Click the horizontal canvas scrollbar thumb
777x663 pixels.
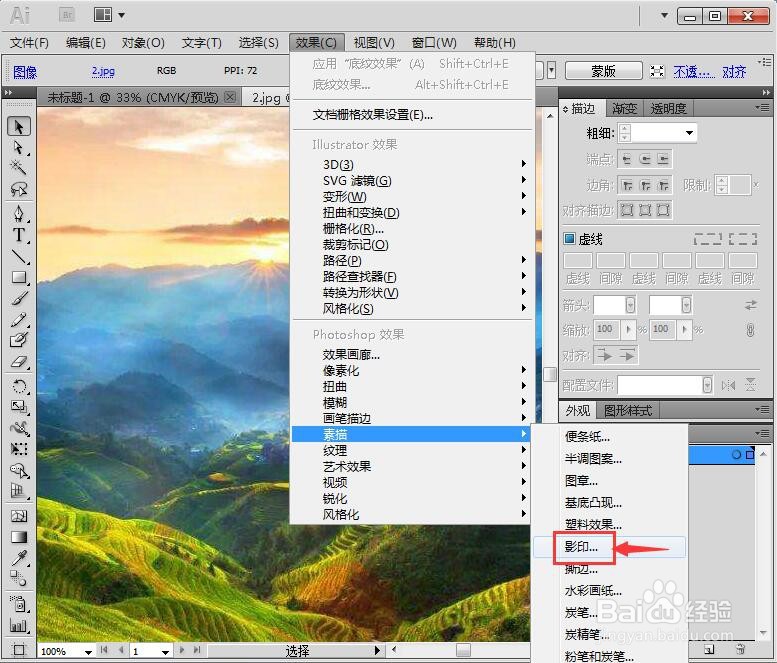tap(463, 650)
